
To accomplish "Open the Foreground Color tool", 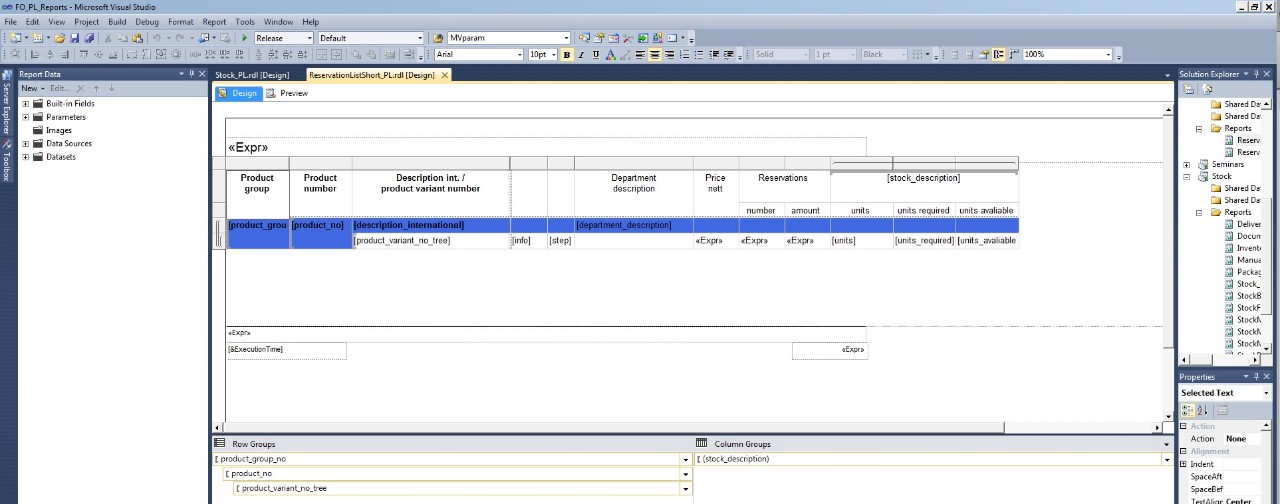I will tap(611, 55).
